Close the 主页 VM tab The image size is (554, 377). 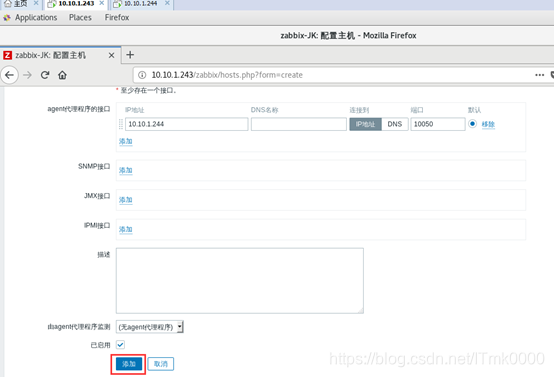36,3
